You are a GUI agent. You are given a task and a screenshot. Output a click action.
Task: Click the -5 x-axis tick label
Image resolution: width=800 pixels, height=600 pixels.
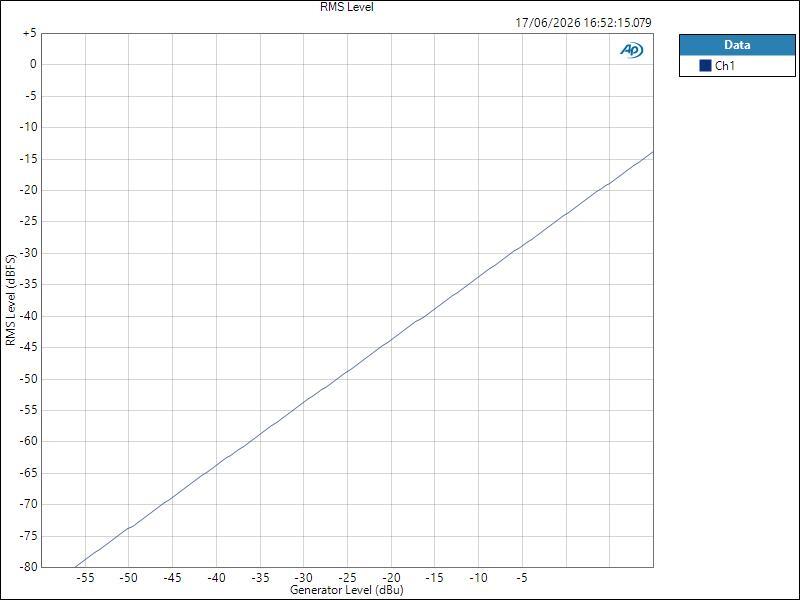[x=522, y=578]
